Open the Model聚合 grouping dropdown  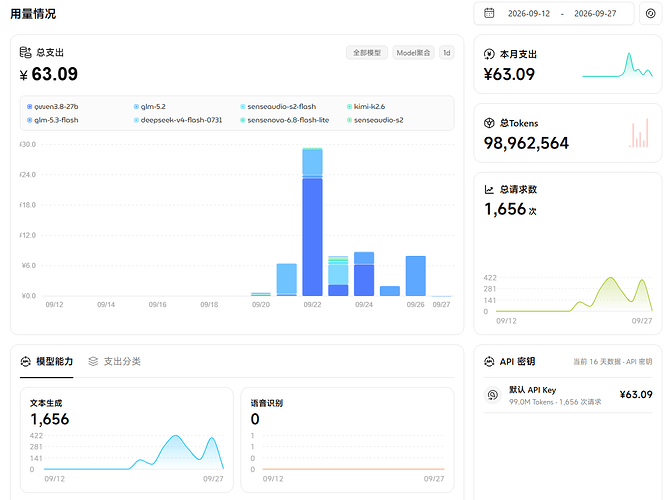pos(413,53)
